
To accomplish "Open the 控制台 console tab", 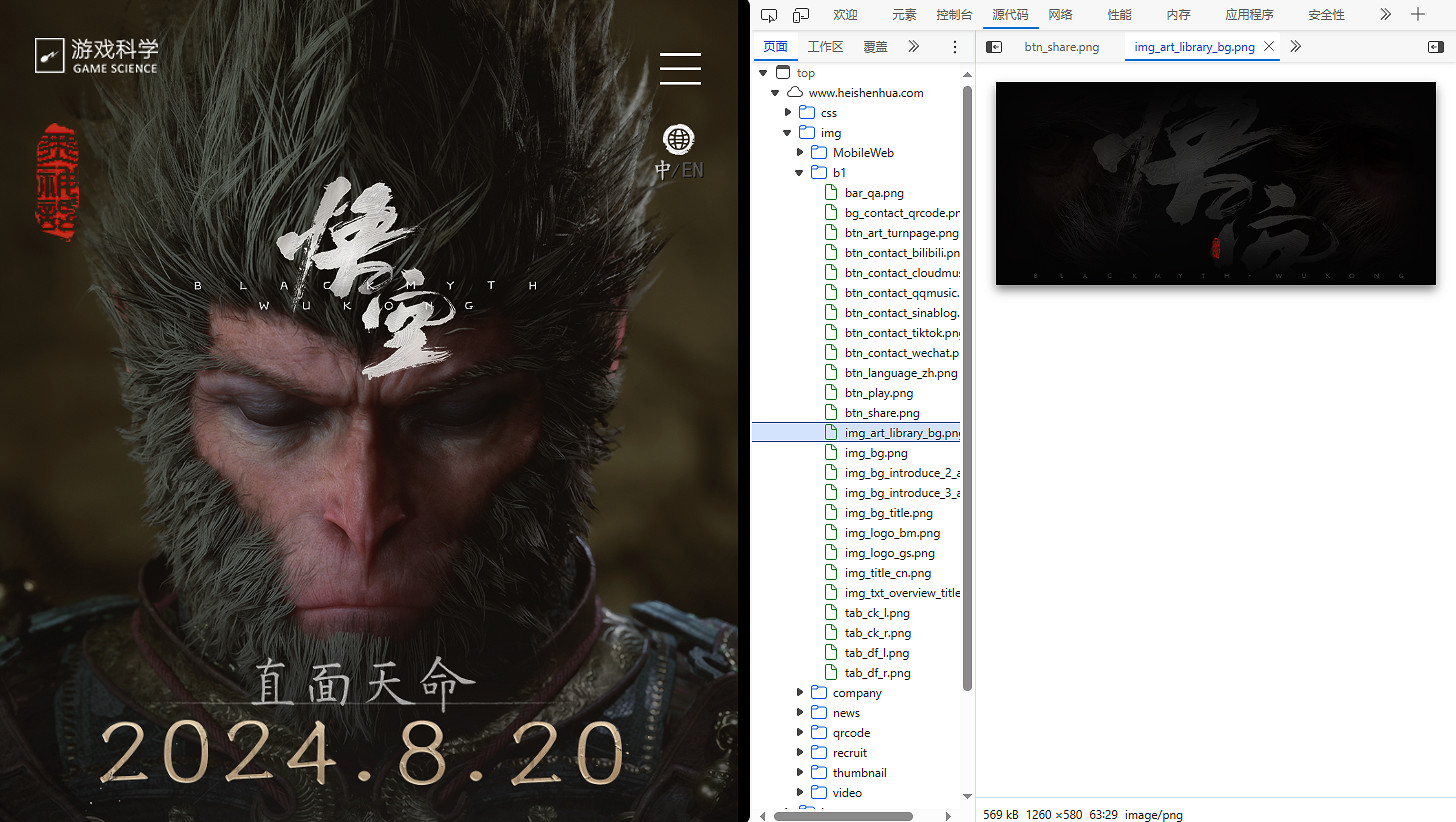I will coord(954,15).
